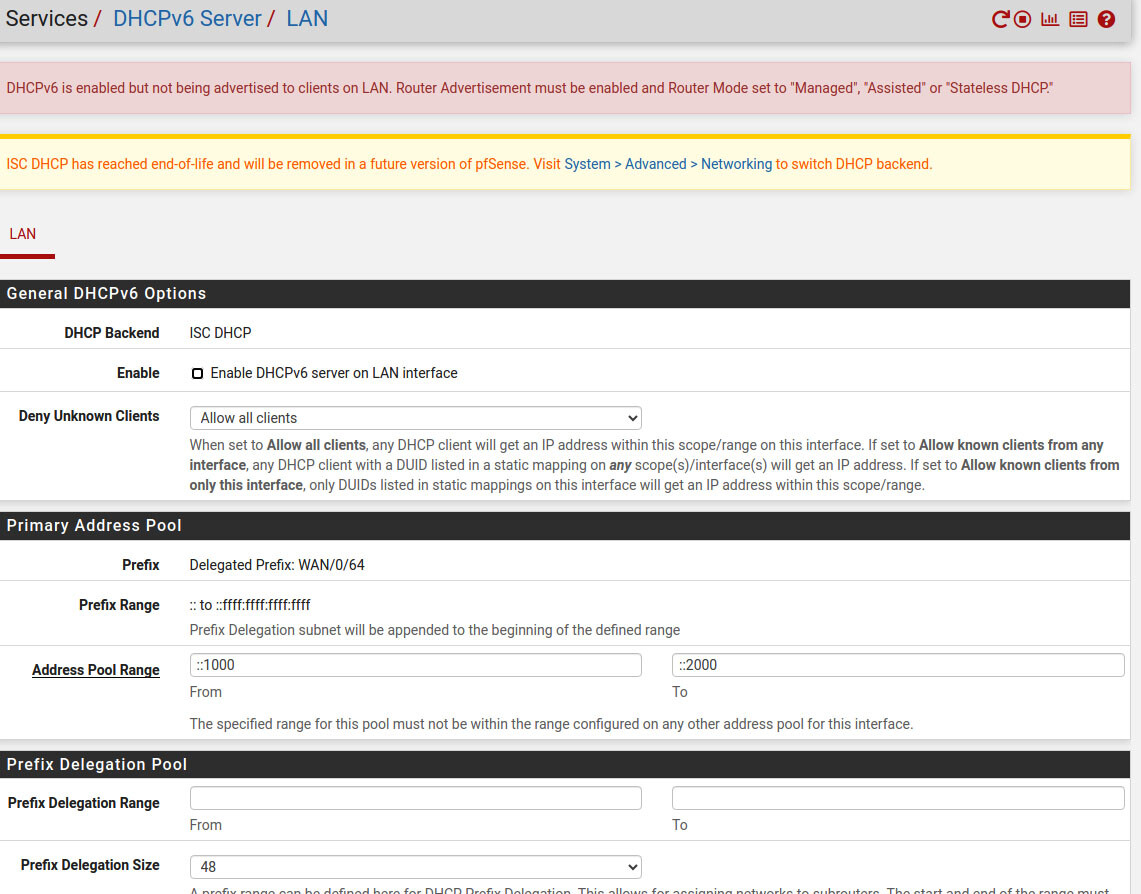
Task: Click the Prefix Delegation Range From field
Action: (x=416, y=798)
